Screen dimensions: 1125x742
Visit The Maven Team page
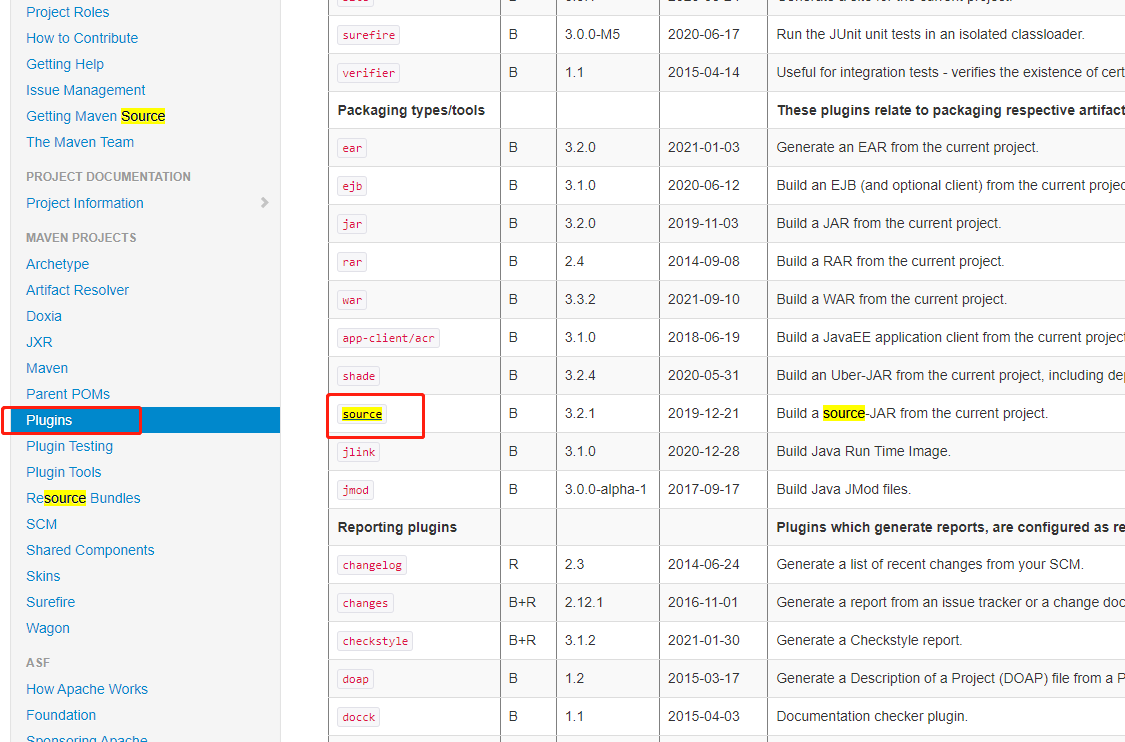click(x=80, y=142)
